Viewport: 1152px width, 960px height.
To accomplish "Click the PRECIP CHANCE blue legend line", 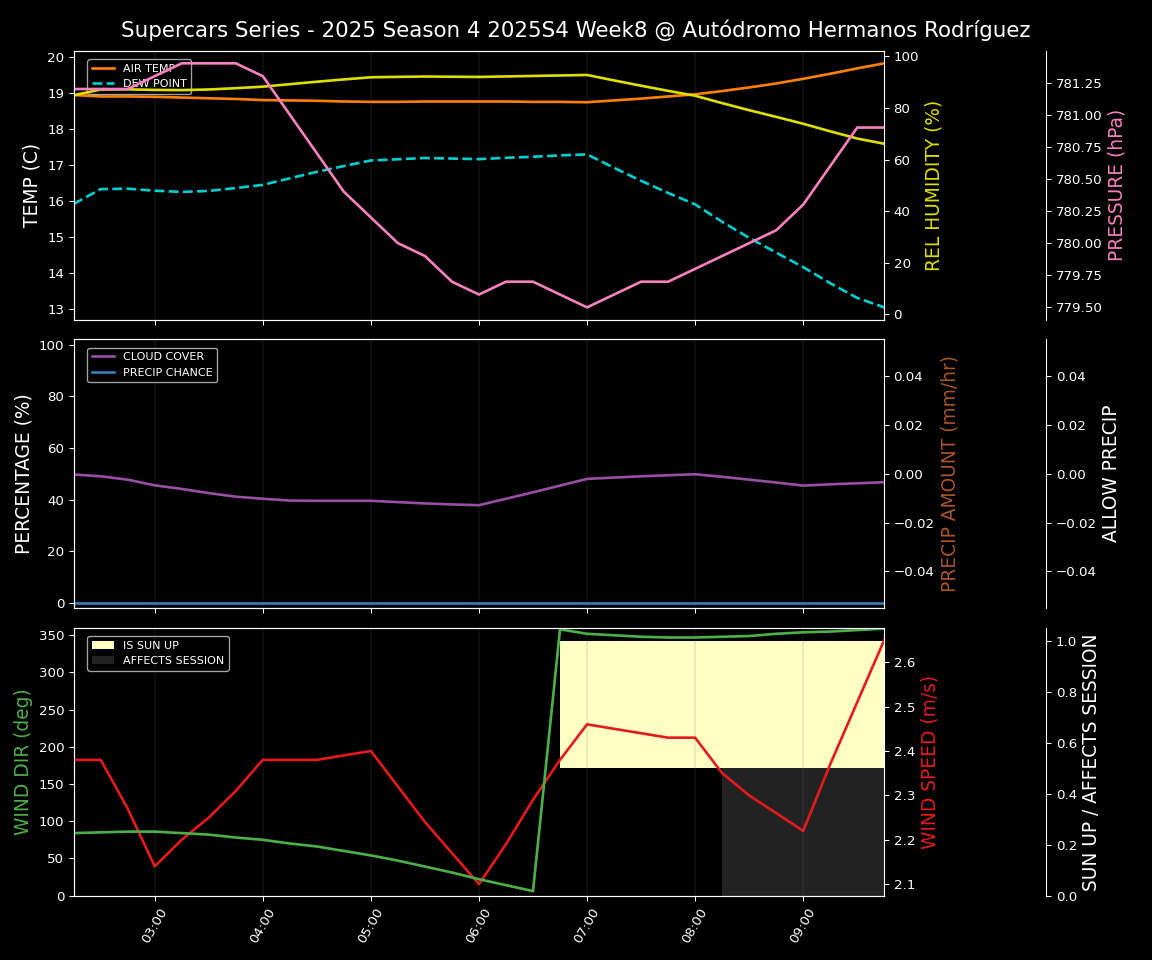I will (x=103, y=373).
